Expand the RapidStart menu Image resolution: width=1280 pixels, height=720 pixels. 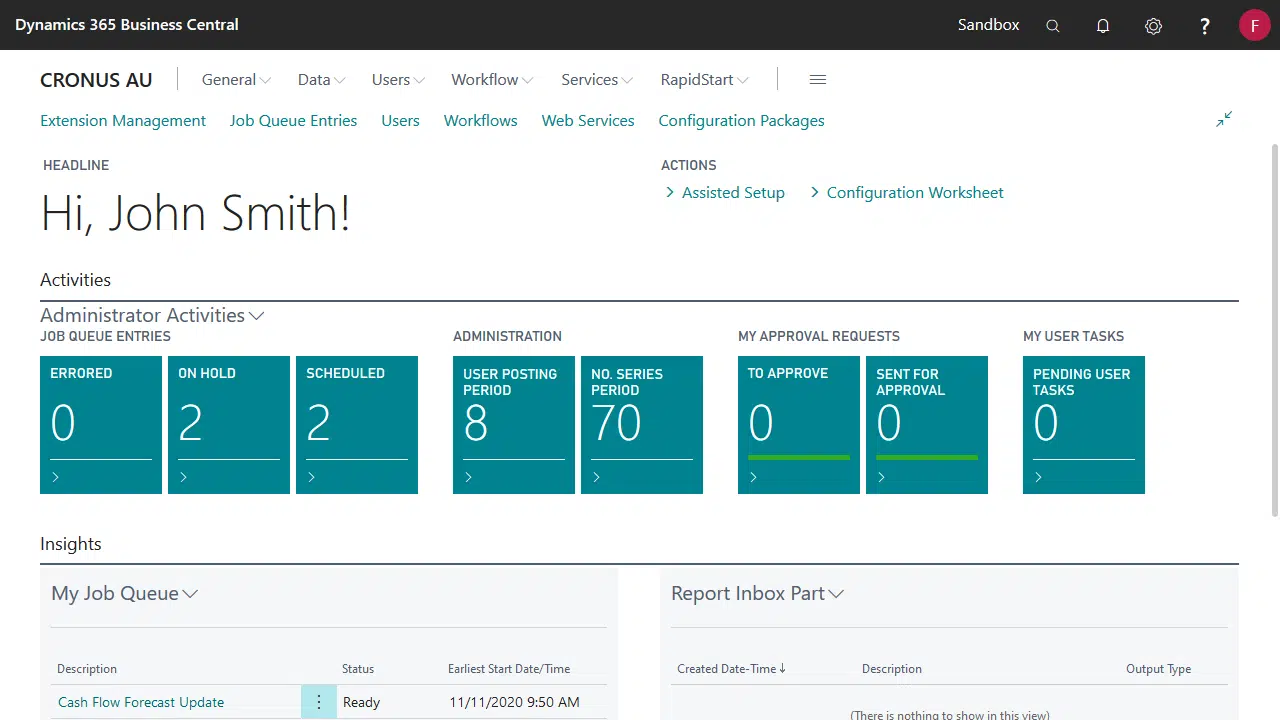point(704,80)
